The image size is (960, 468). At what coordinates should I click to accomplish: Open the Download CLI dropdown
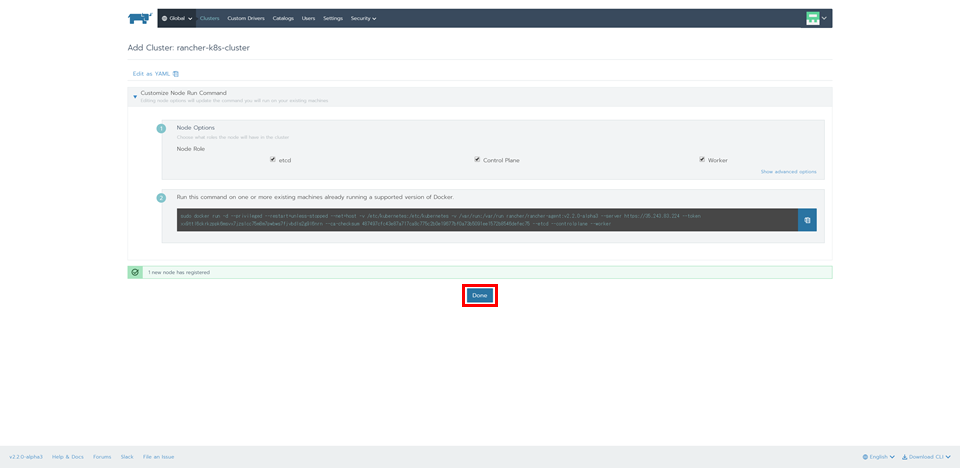926,457
